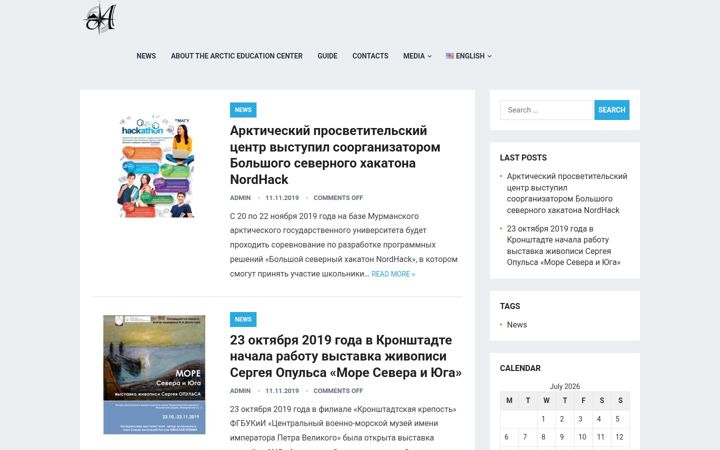Click NEWS tag above the Кронштадт article
This screenshot has width=720, height=450.
pyautogui.click(x=243, y=319)
